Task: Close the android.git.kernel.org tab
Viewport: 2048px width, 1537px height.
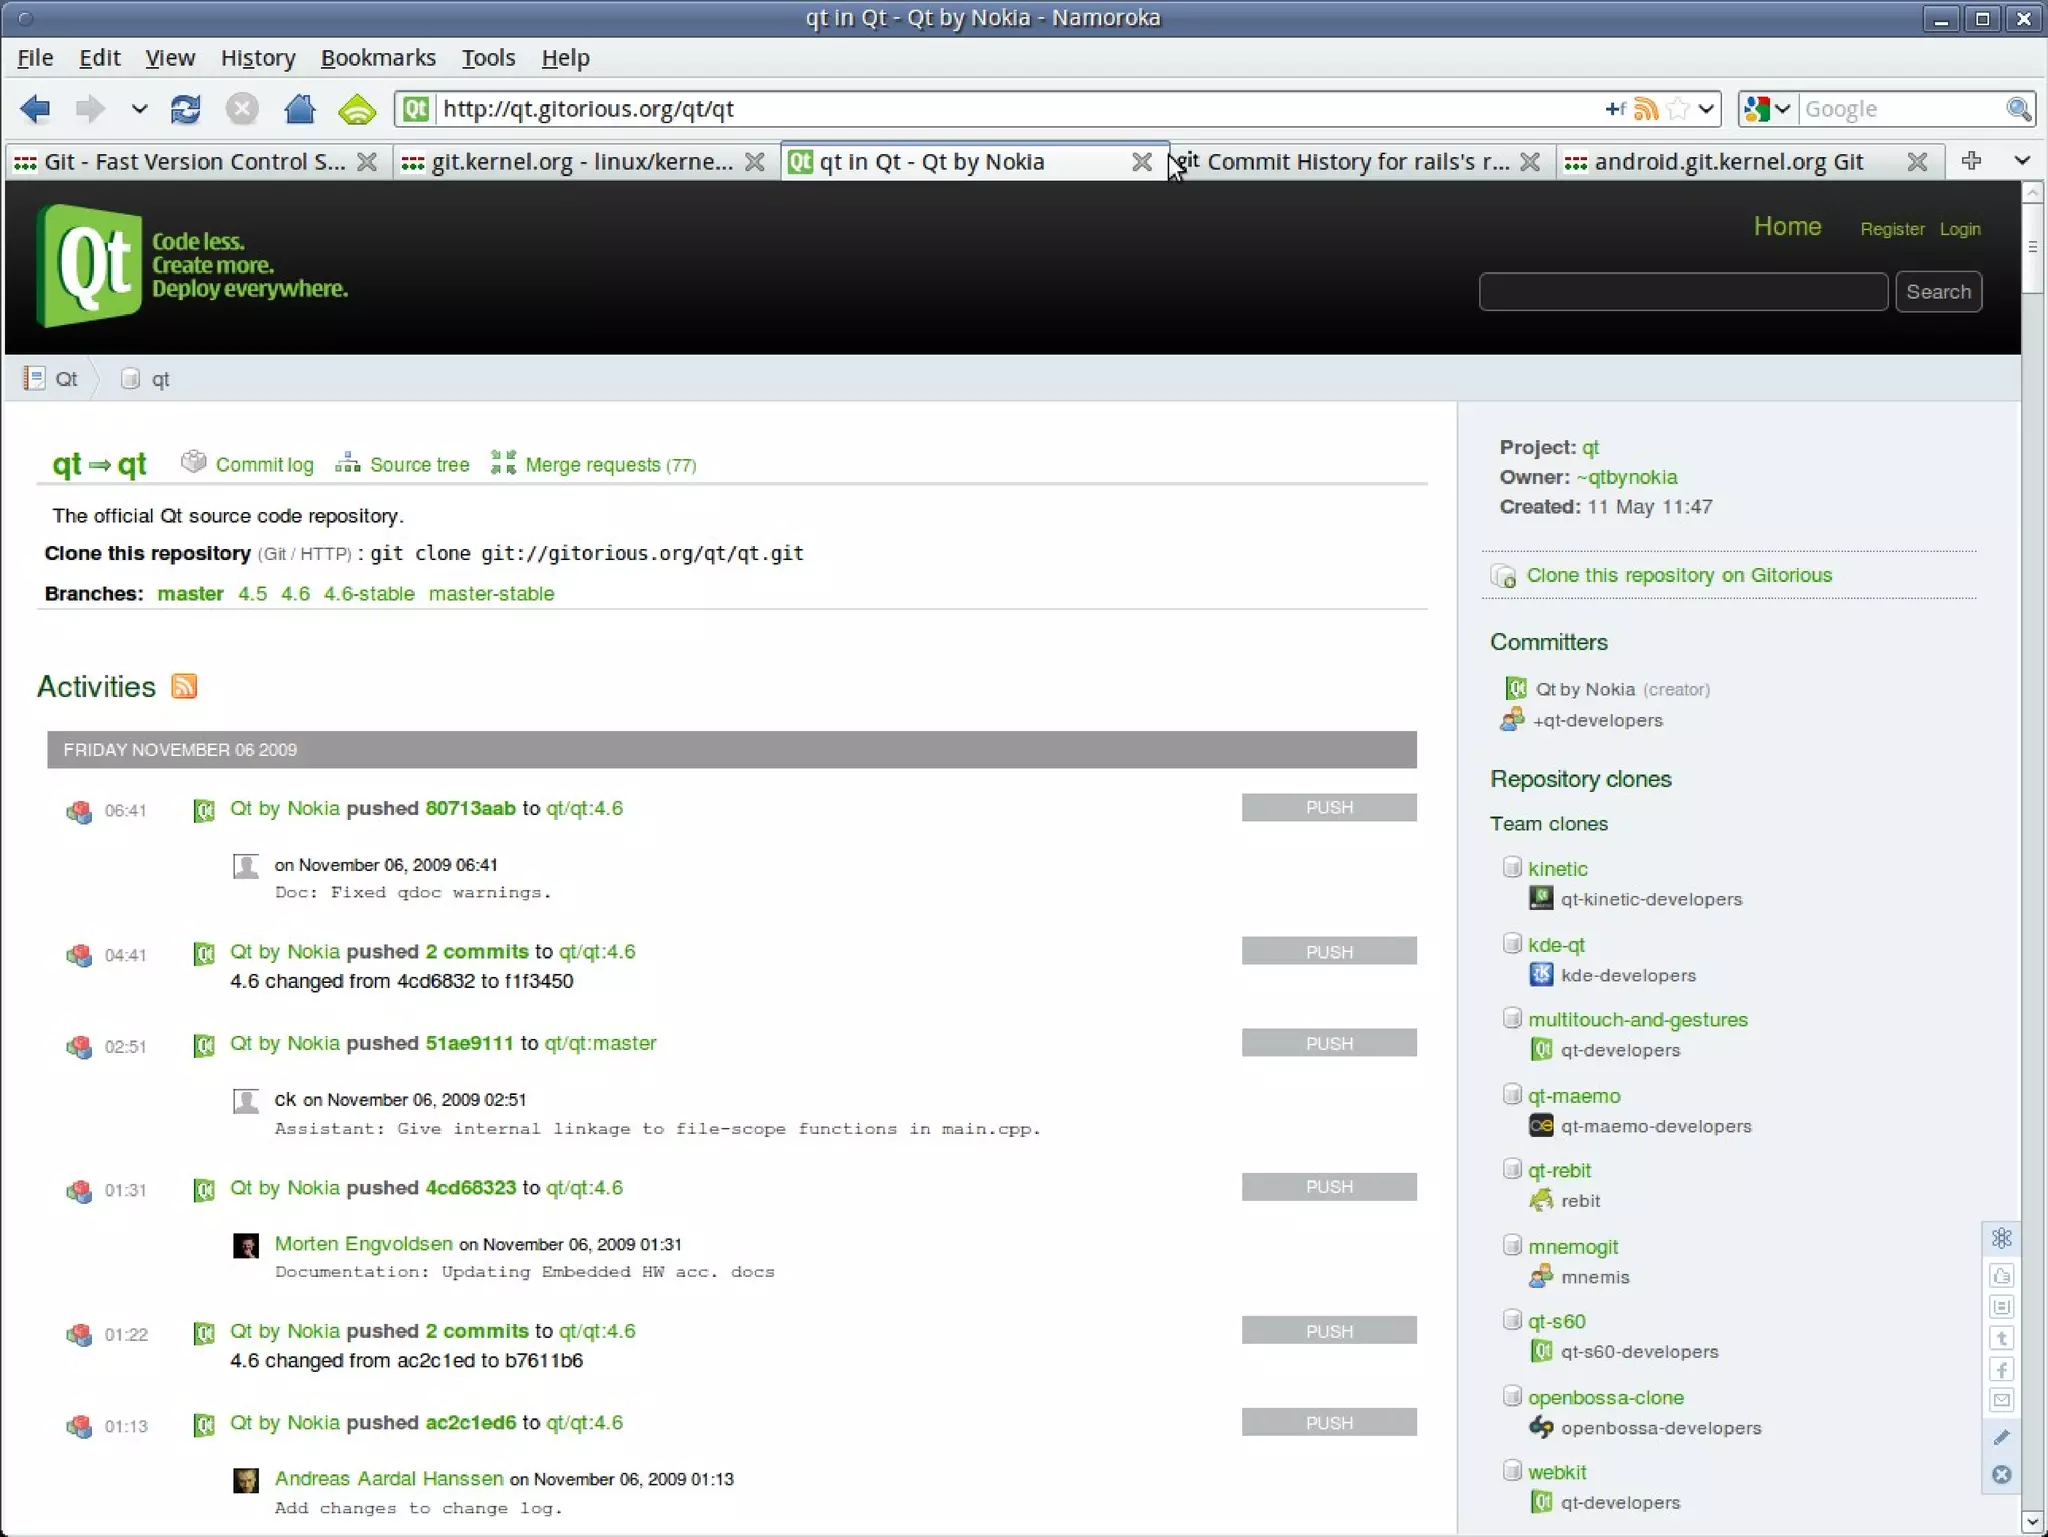Action: pyautogui.click(x=1916, y=162)
